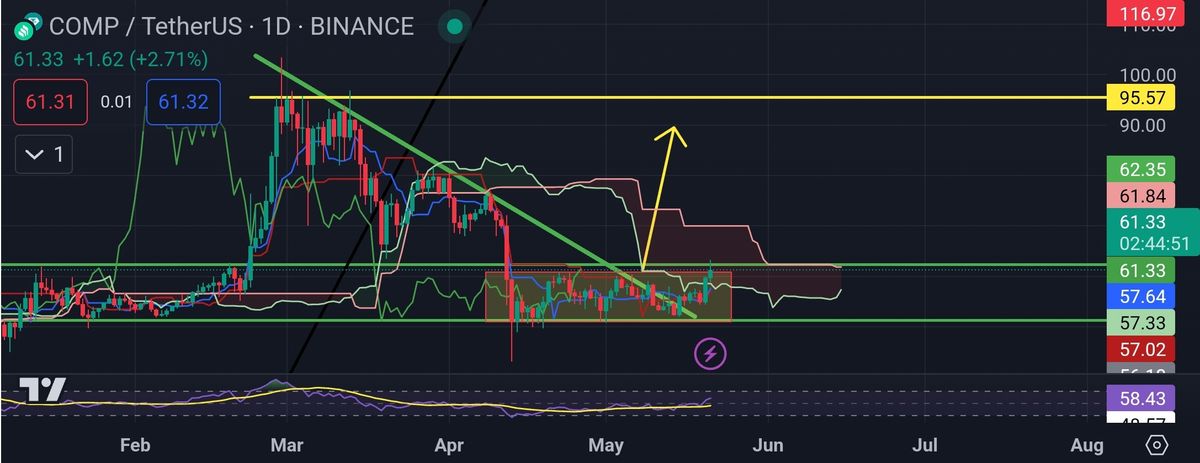Click the Aug label on time axis

click(1087, 444)
